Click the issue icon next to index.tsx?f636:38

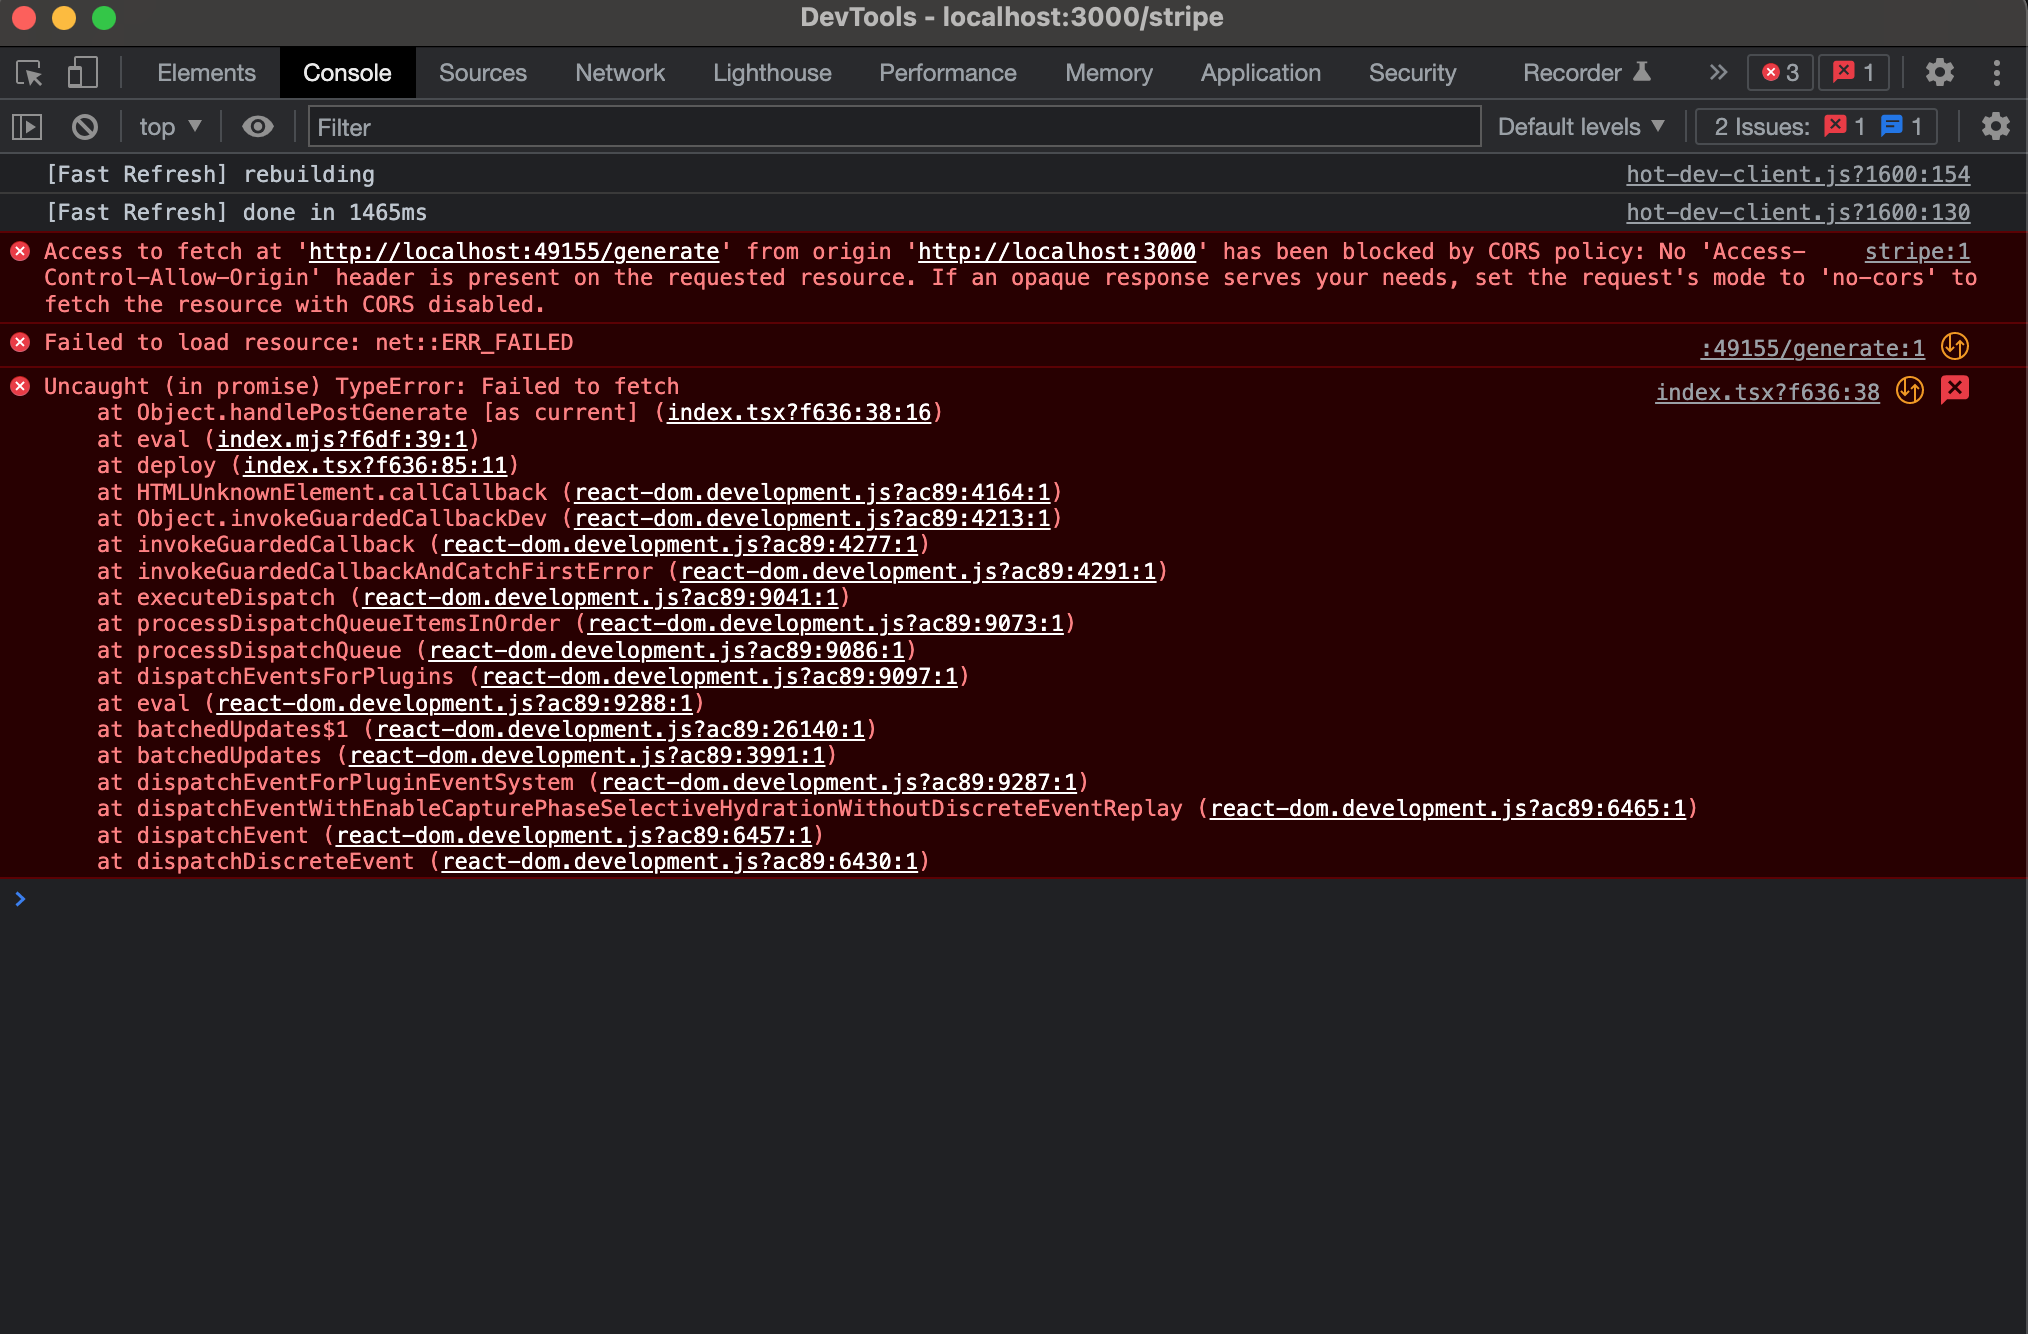point(1954,390)
